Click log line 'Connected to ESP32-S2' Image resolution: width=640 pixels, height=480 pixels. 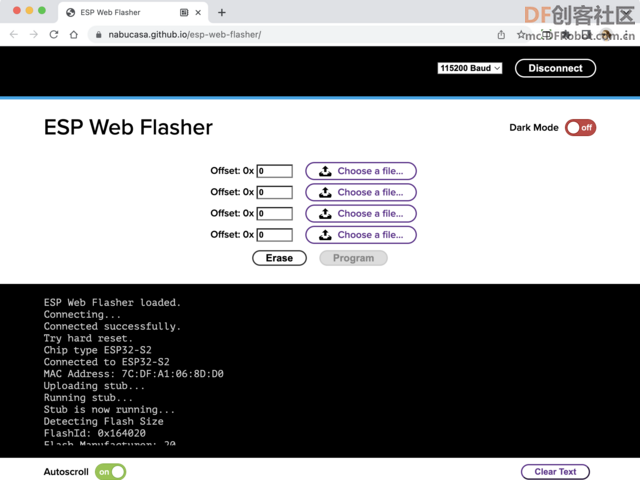[x=107, y=362]
